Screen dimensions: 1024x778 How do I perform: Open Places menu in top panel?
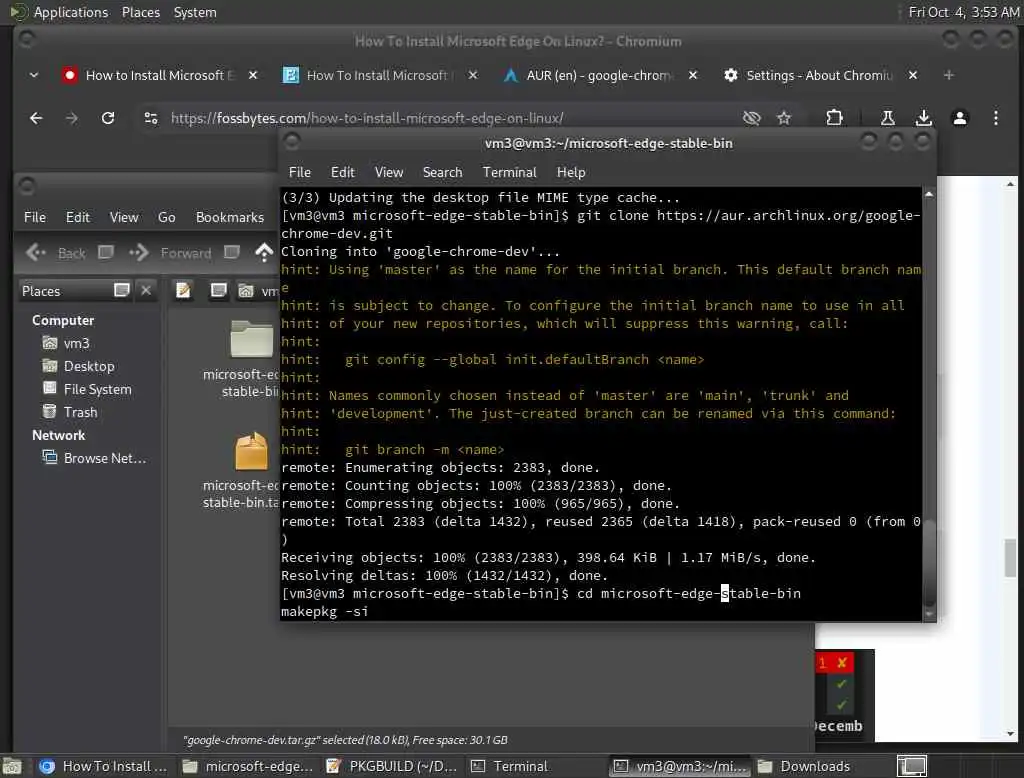[x=141, y=12]
